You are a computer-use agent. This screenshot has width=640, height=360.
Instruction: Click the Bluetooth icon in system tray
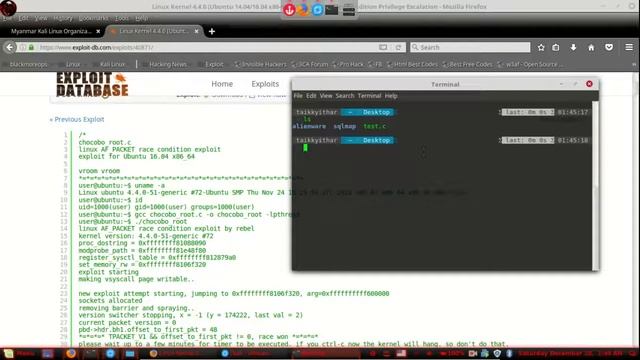tap(509, 353)
